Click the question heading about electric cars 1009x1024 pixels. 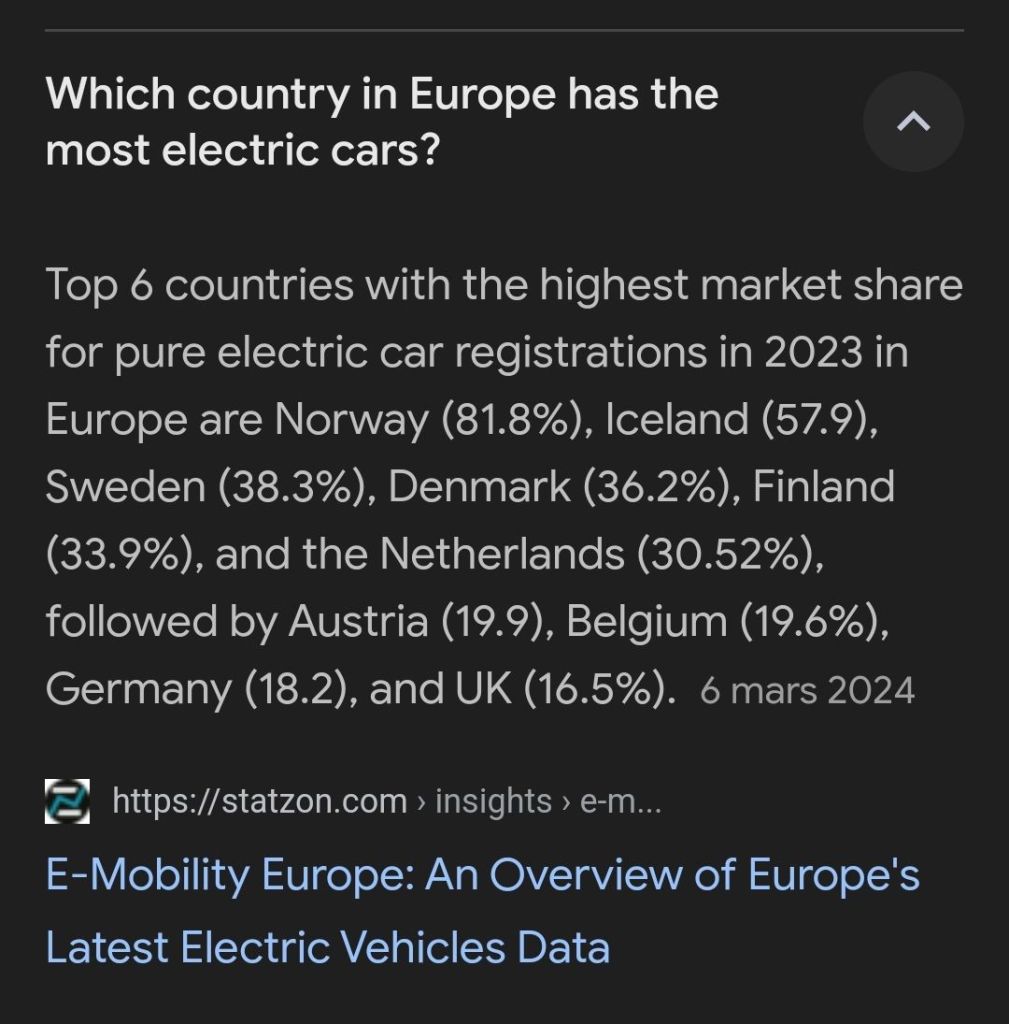[x=381, y=122]
